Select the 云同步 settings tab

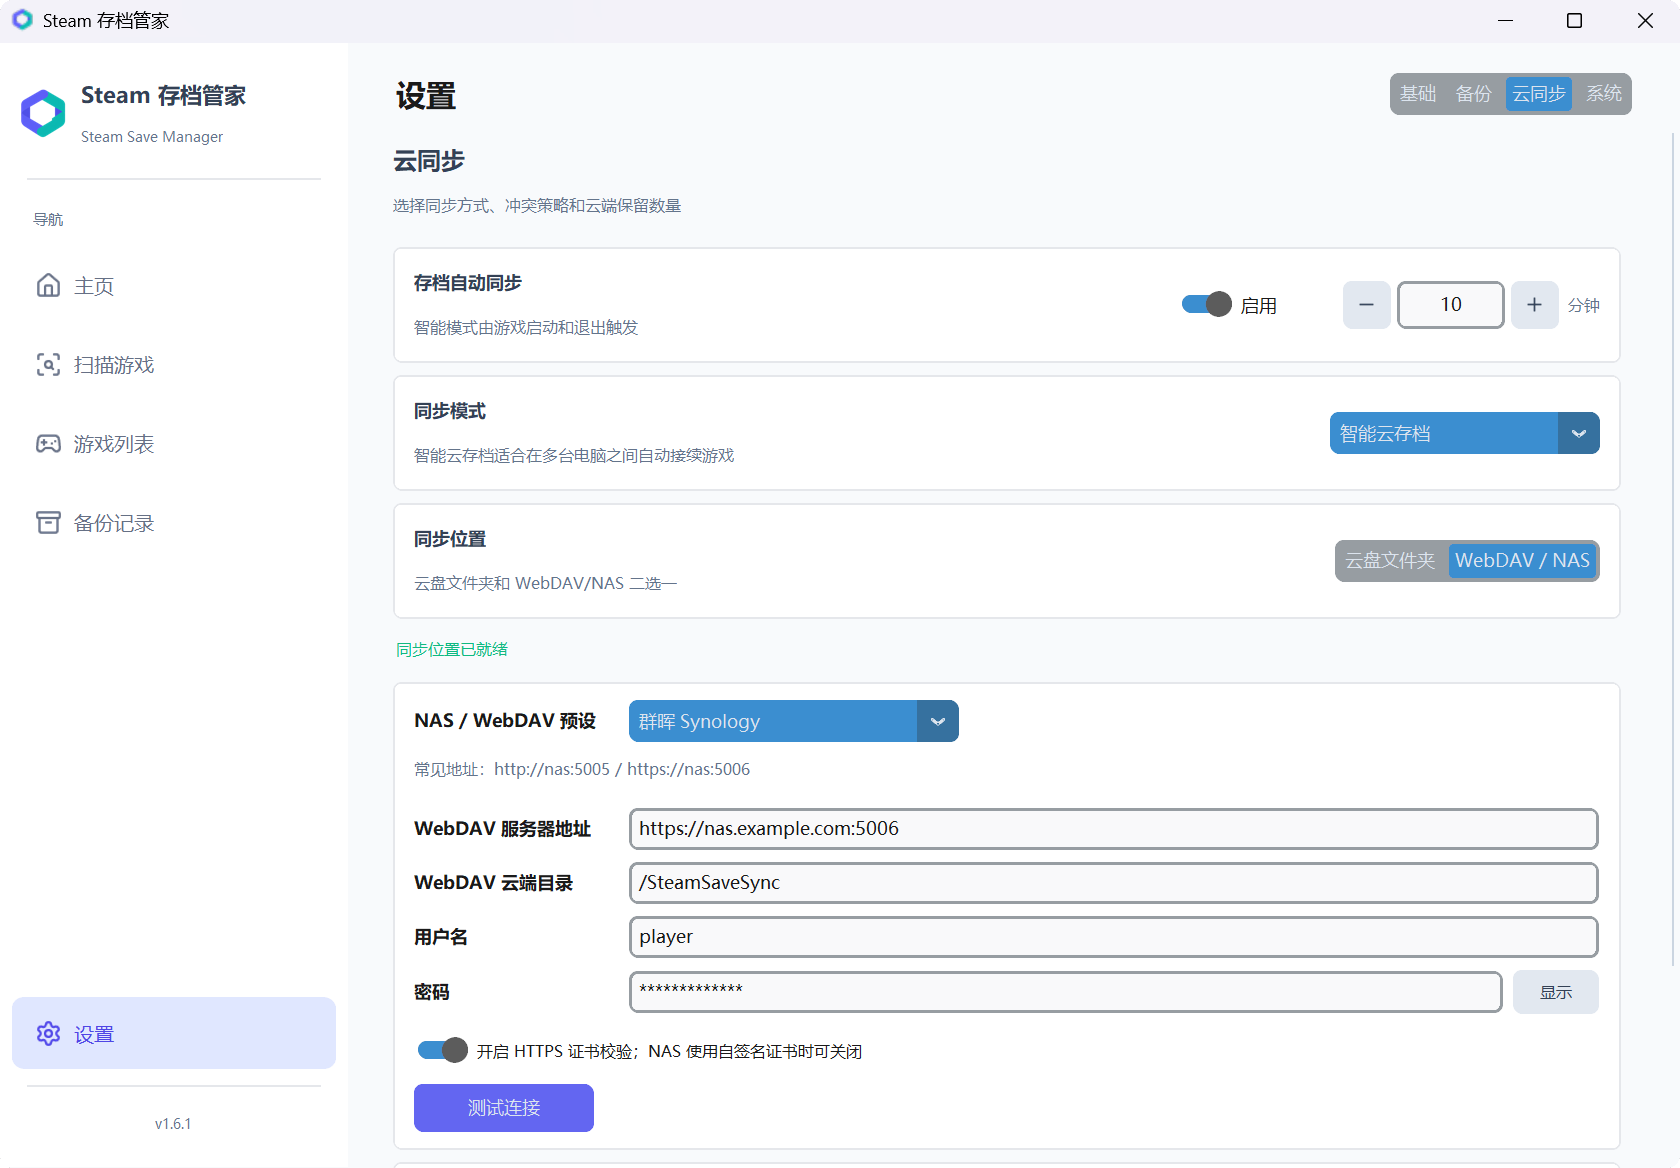(x=1538, y=94)
